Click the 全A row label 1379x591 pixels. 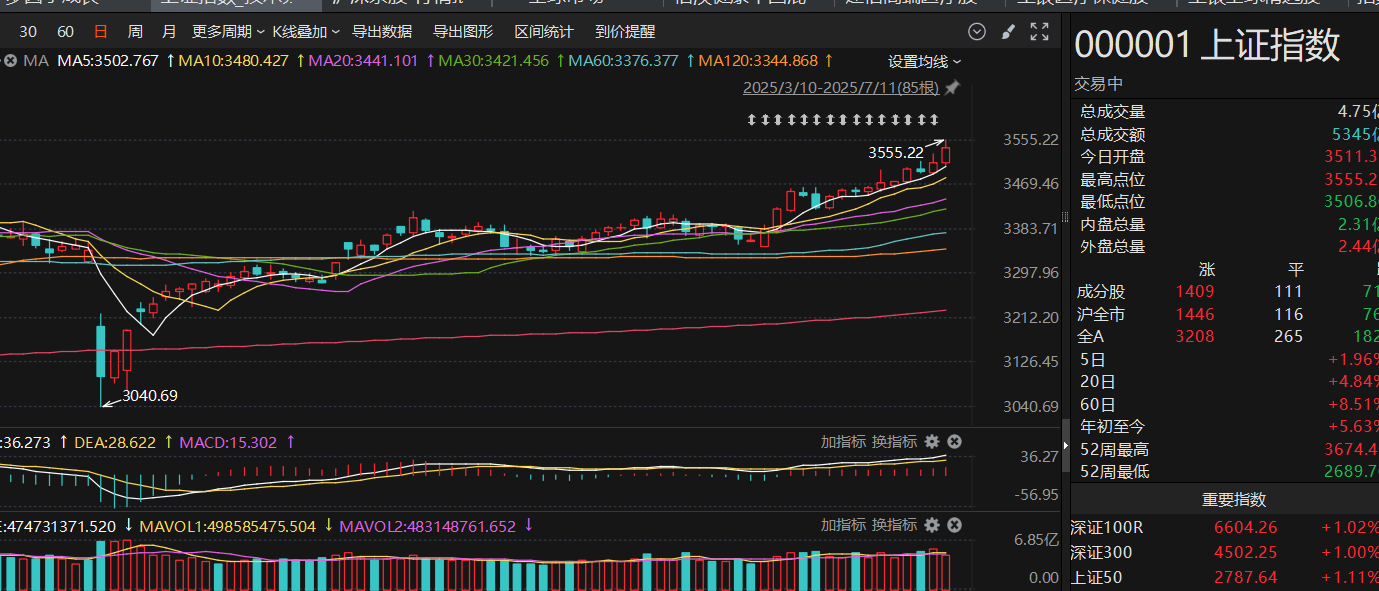click(x=1091, y=337)
